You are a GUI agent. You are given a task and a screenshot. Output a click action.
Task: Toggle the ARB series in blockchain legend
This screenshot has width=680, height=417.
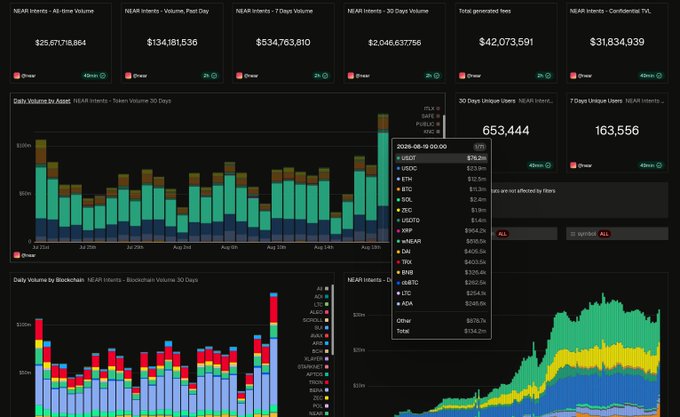tap(320, 343)
